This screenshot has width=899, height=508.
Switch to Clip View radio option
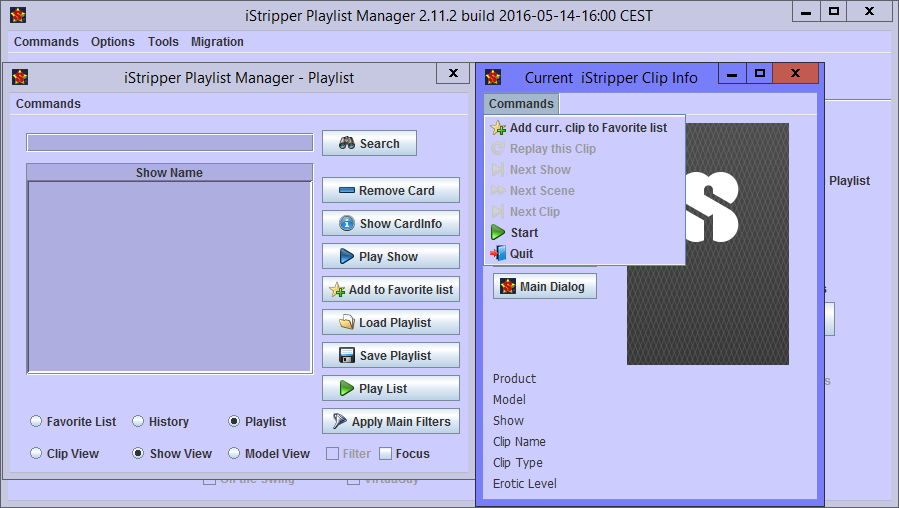(37, 454)
